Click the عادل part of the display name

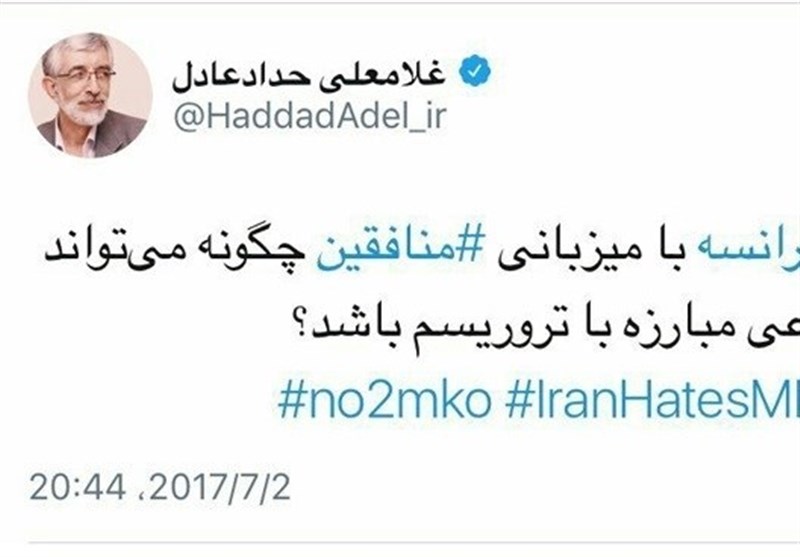[x=206, y=77]
